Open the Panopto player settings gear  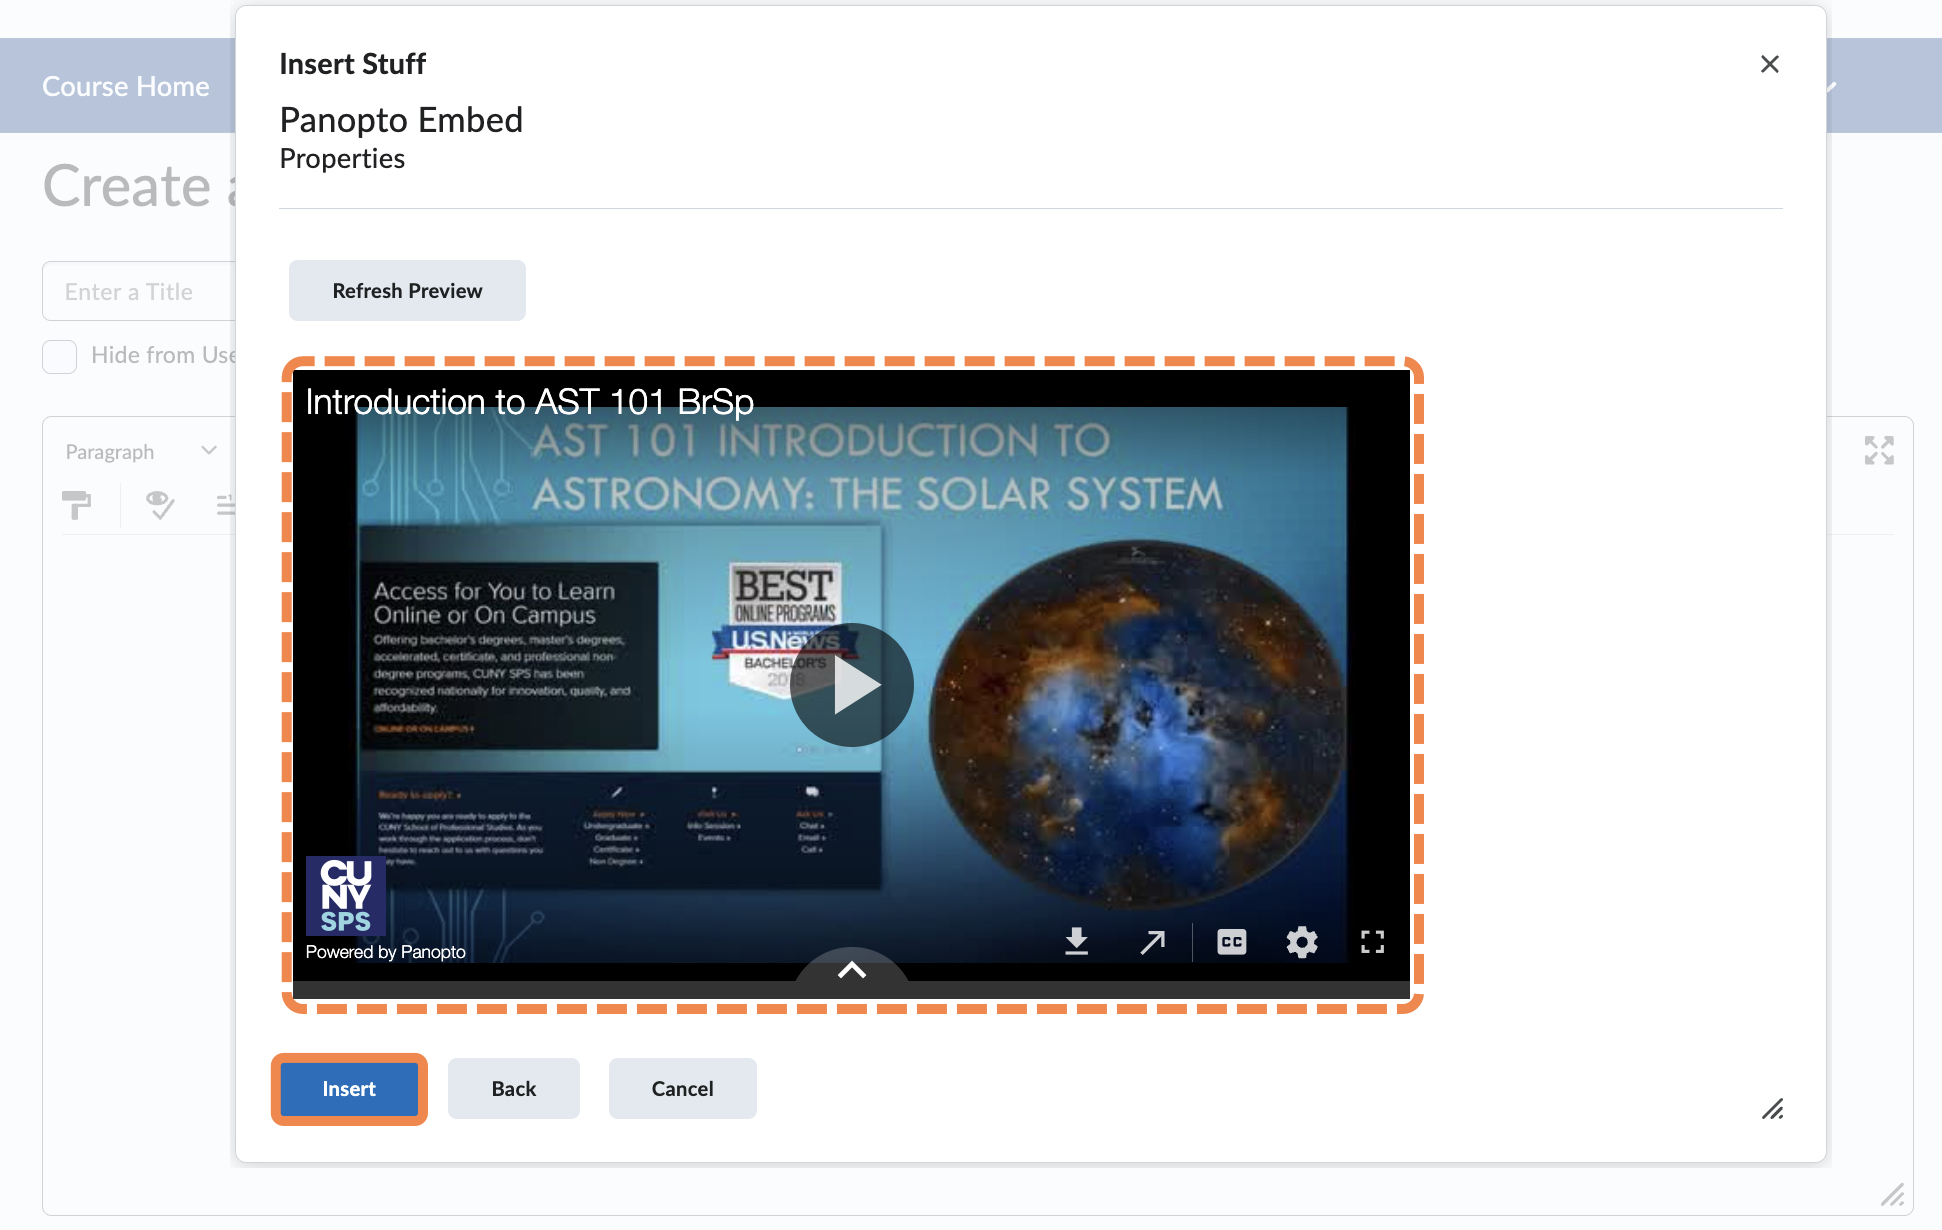click(x=1301, y=941)
